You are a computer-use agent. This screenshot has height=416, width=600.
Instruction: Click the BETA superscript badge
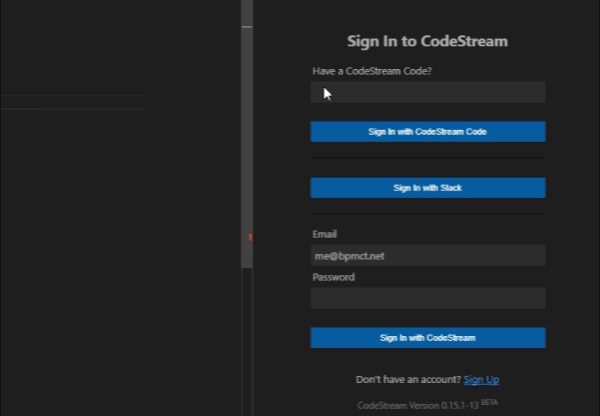click(489, 402)
